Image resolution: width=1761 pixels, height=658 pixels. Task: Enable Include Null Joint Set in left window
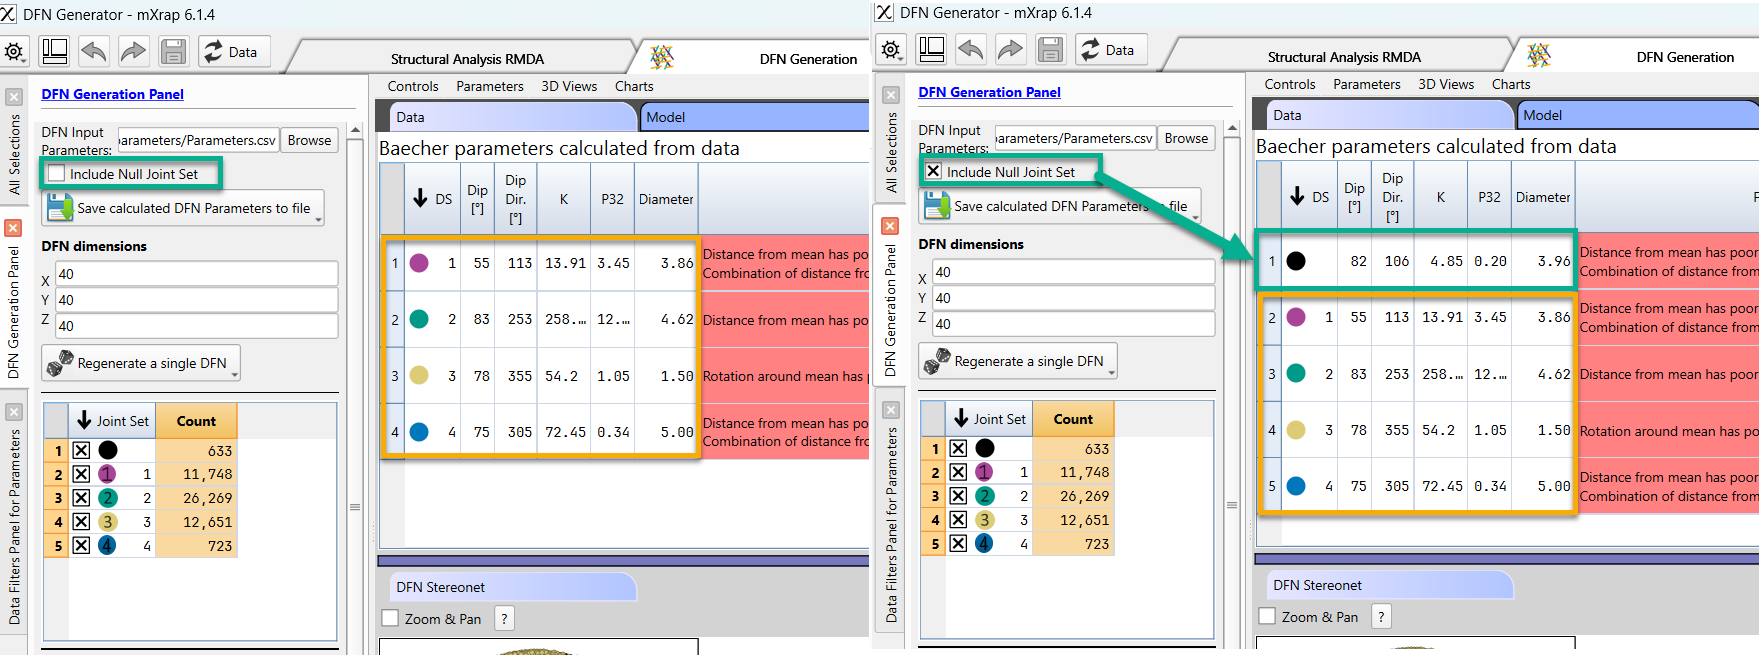tap(57, 174)
